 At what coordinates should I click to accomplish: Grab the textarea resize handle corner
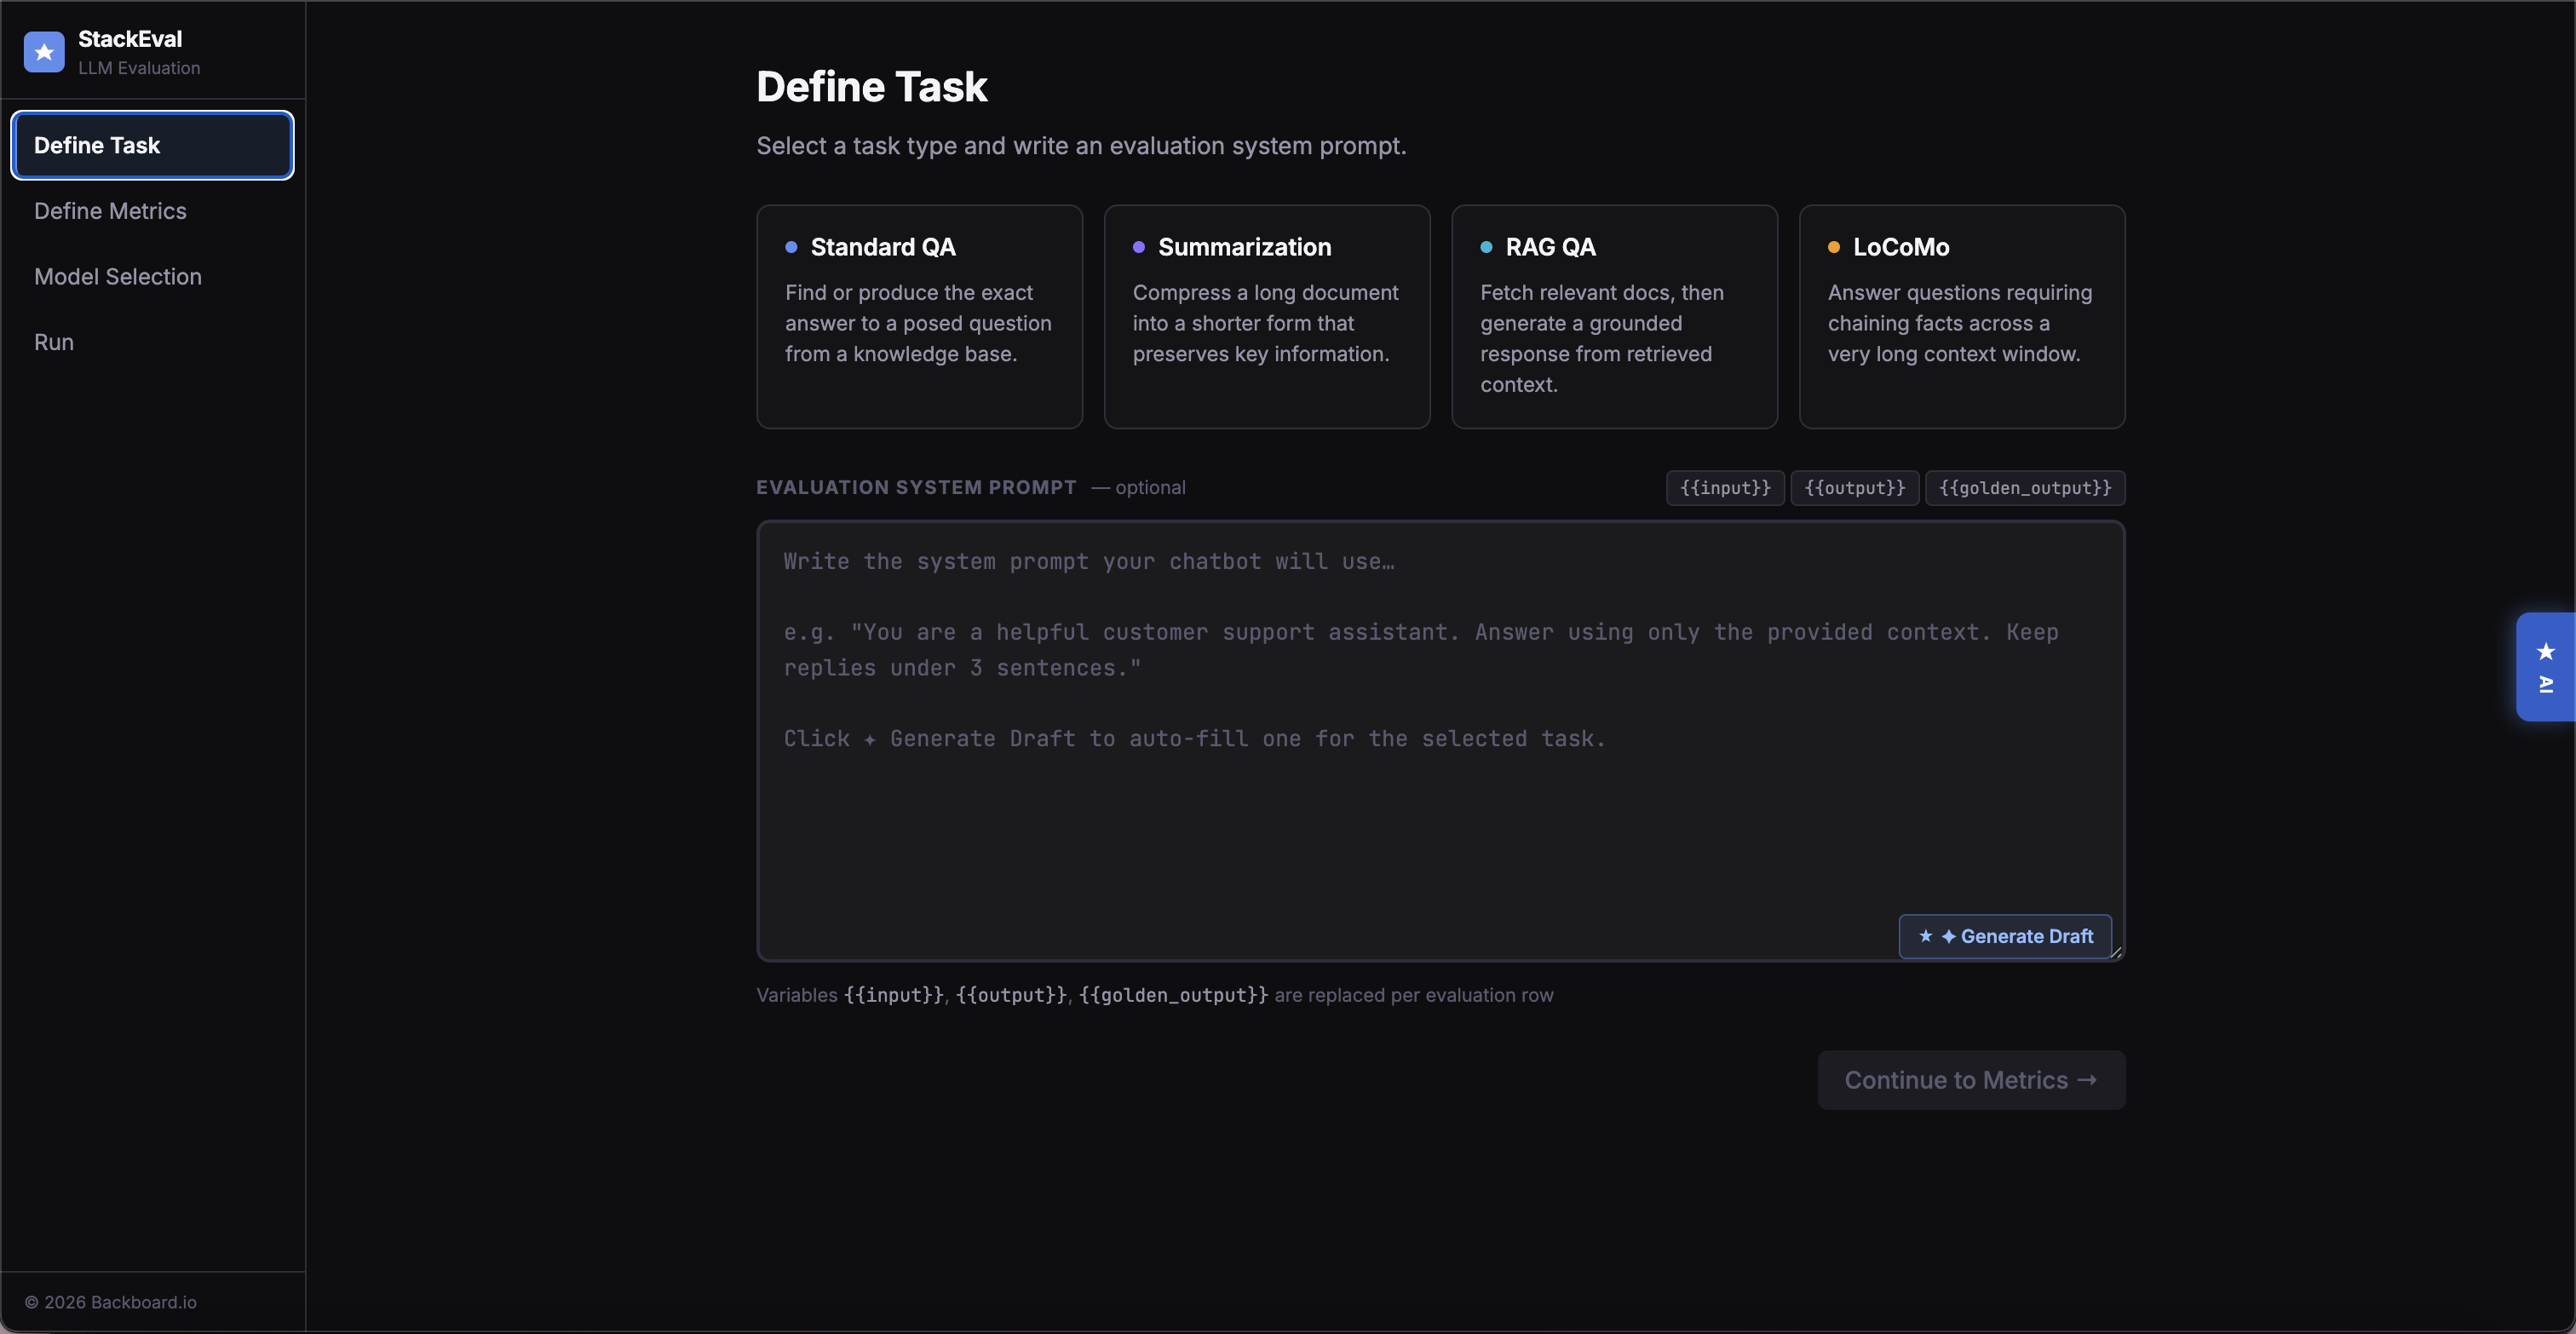[x=2116, y=952]
